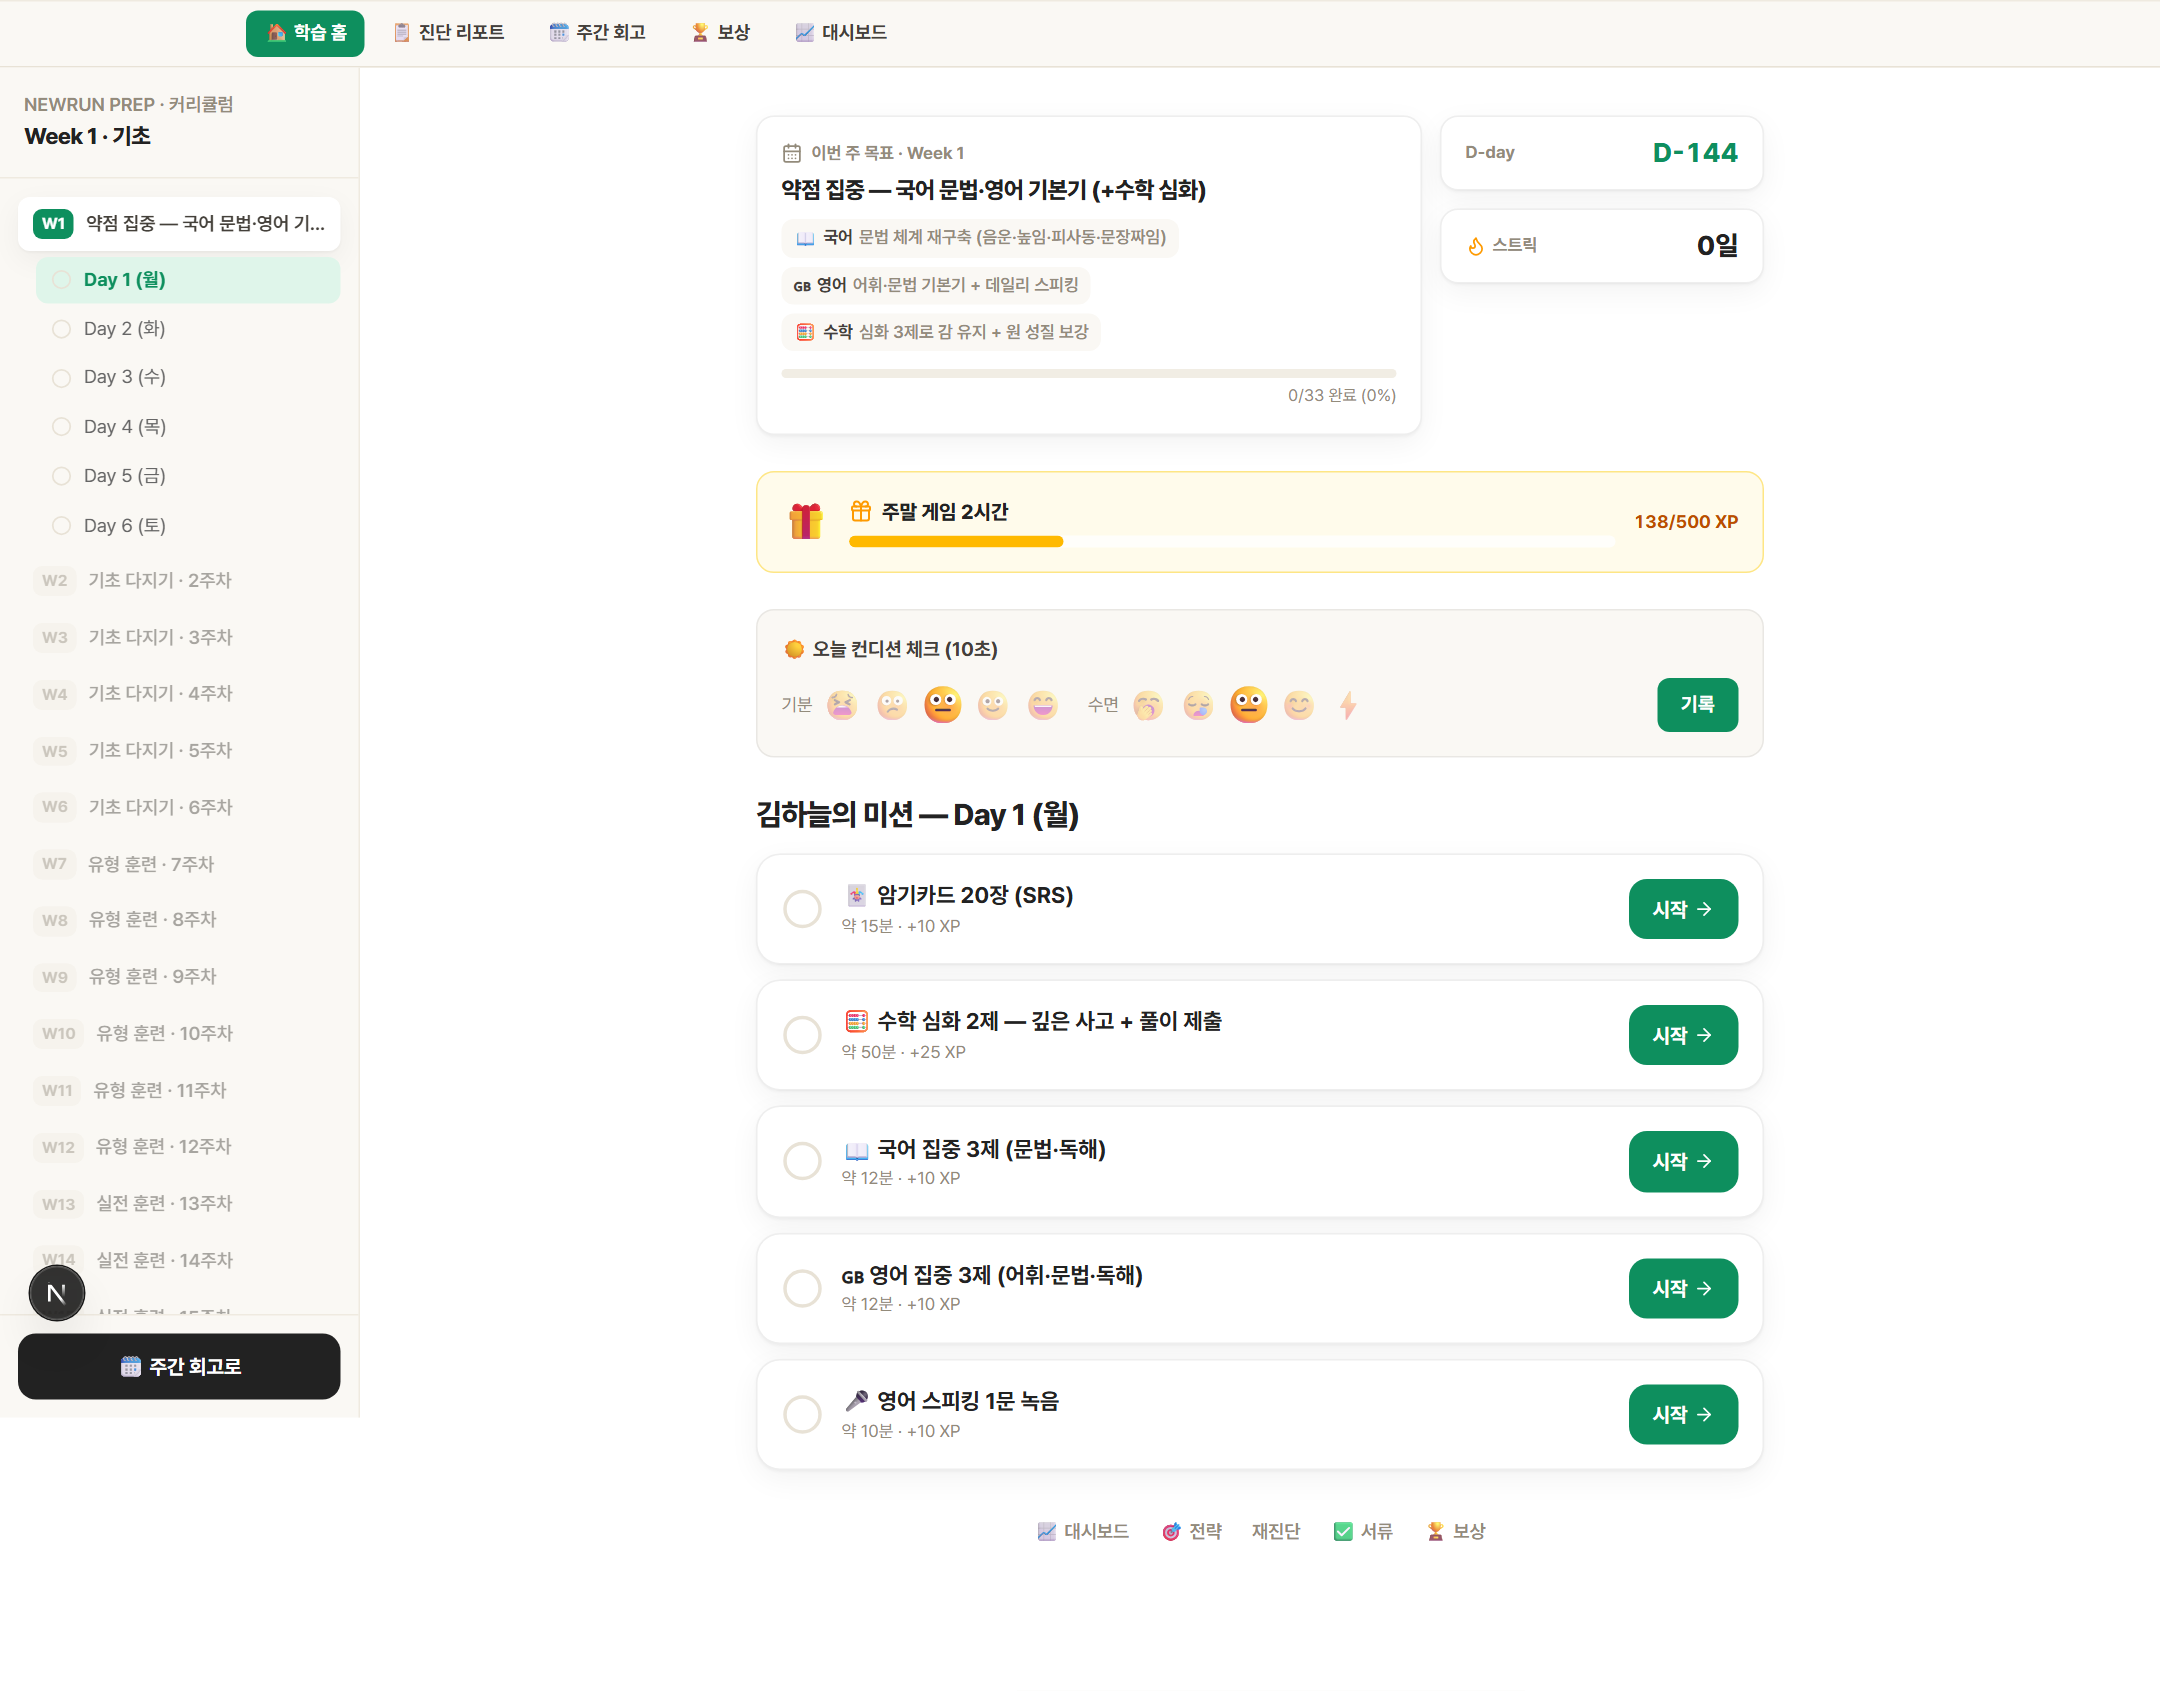Expand W10 유형 훈련 · 10주차
The image size is (2160, 1691).
179,1034
